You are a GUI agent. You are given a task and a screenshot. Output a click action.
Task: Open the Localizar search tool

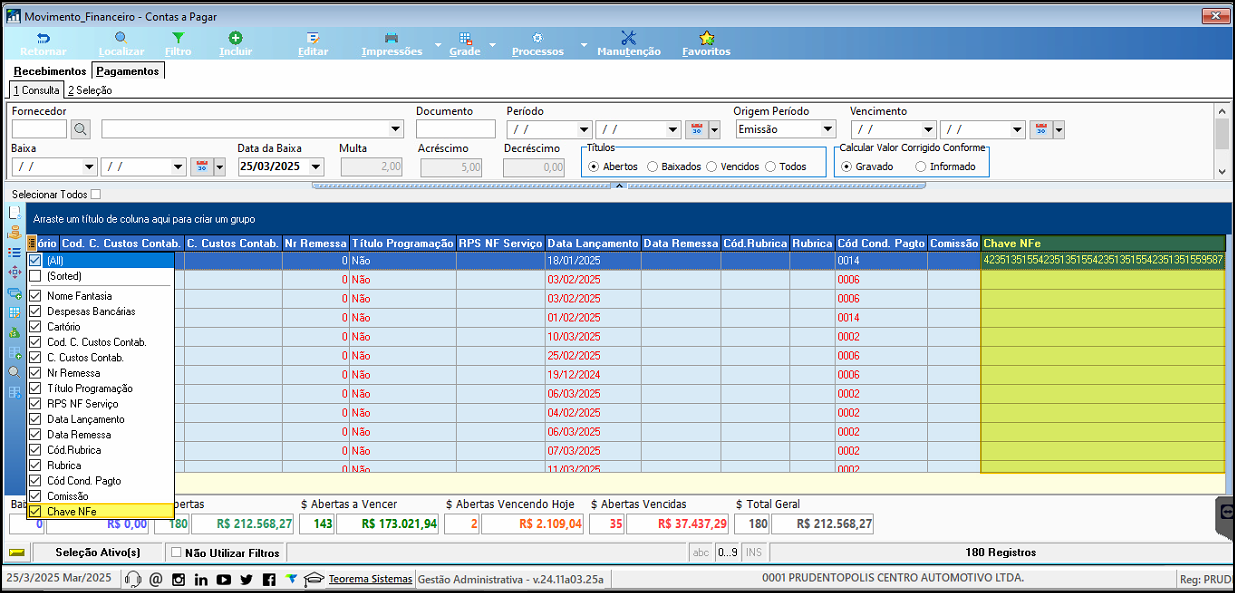pyautogui.click(x=121, y=38)
